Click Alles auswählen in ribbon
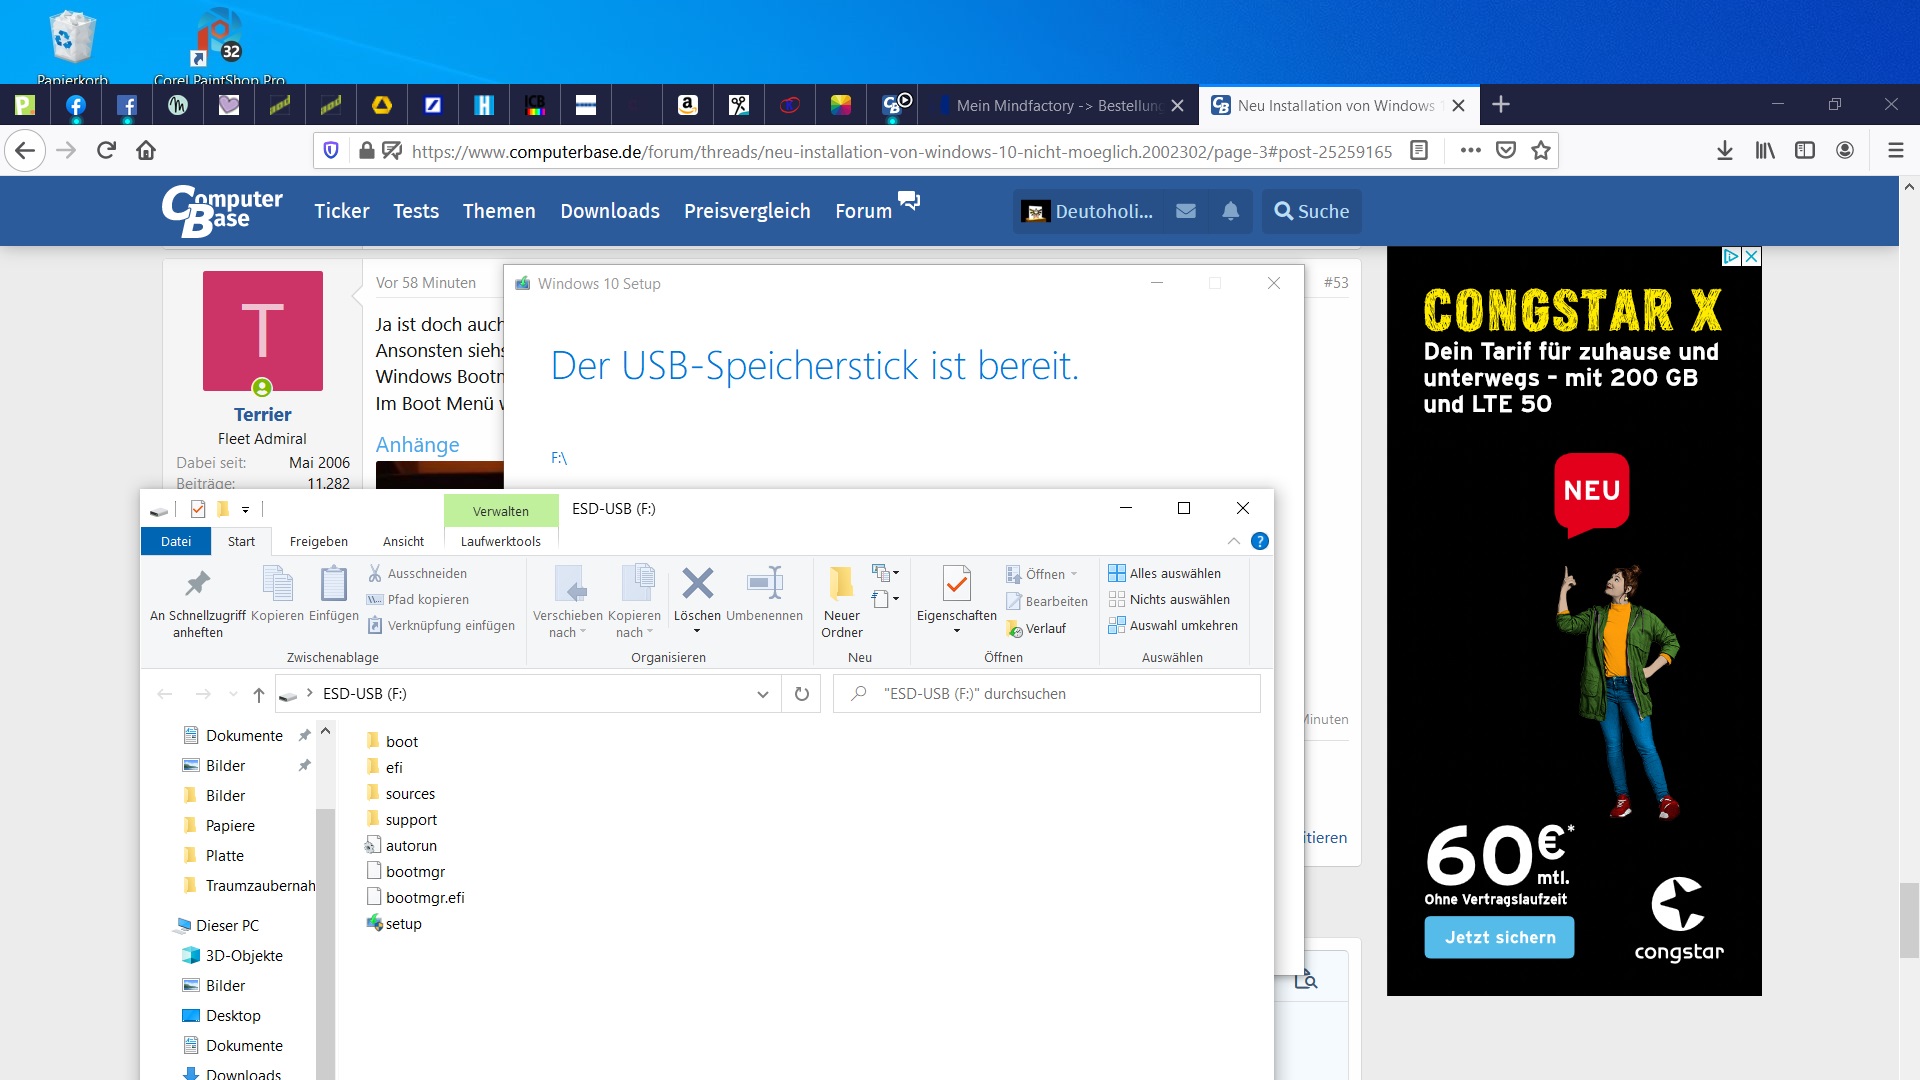The height and width of the screenshot is (1080, 1920). 1165,573
